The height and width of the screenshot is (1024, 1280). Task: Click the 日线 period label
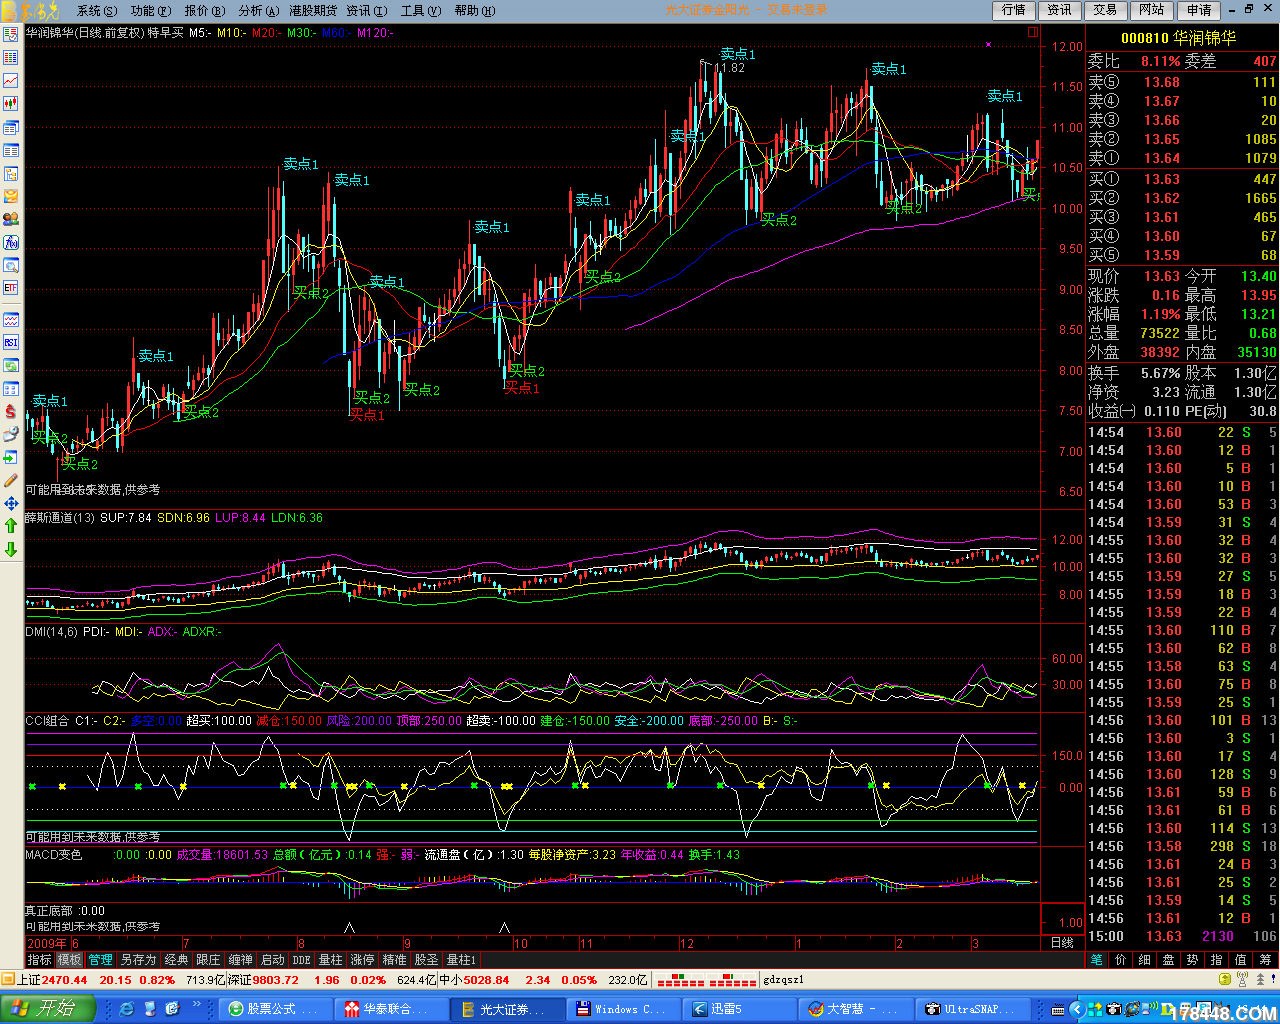pos(1062,942)
